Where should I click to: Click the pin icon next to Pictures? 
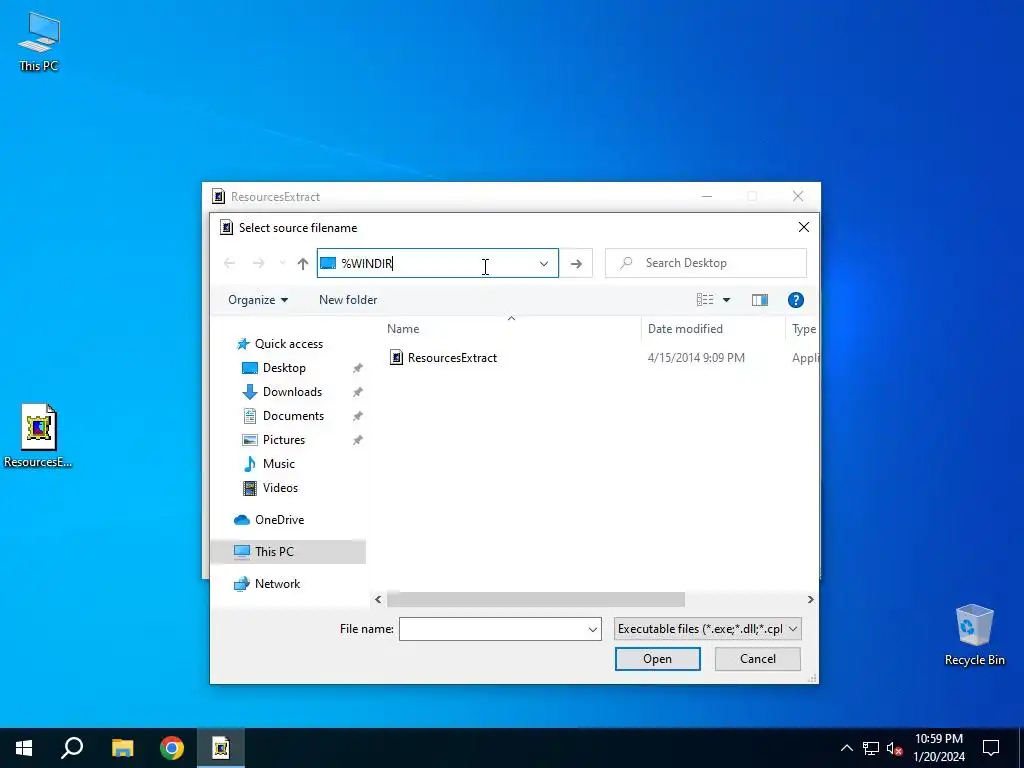pos(357,440)
